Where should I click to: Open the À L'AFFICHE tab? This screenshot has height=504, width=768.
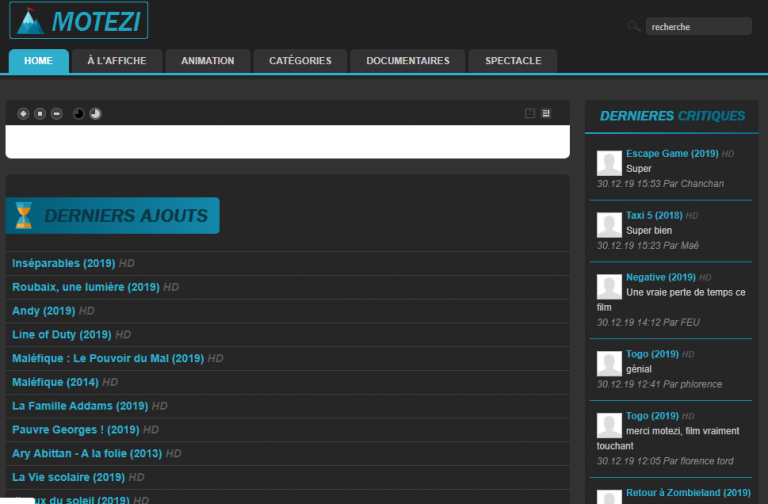point(116,61)
